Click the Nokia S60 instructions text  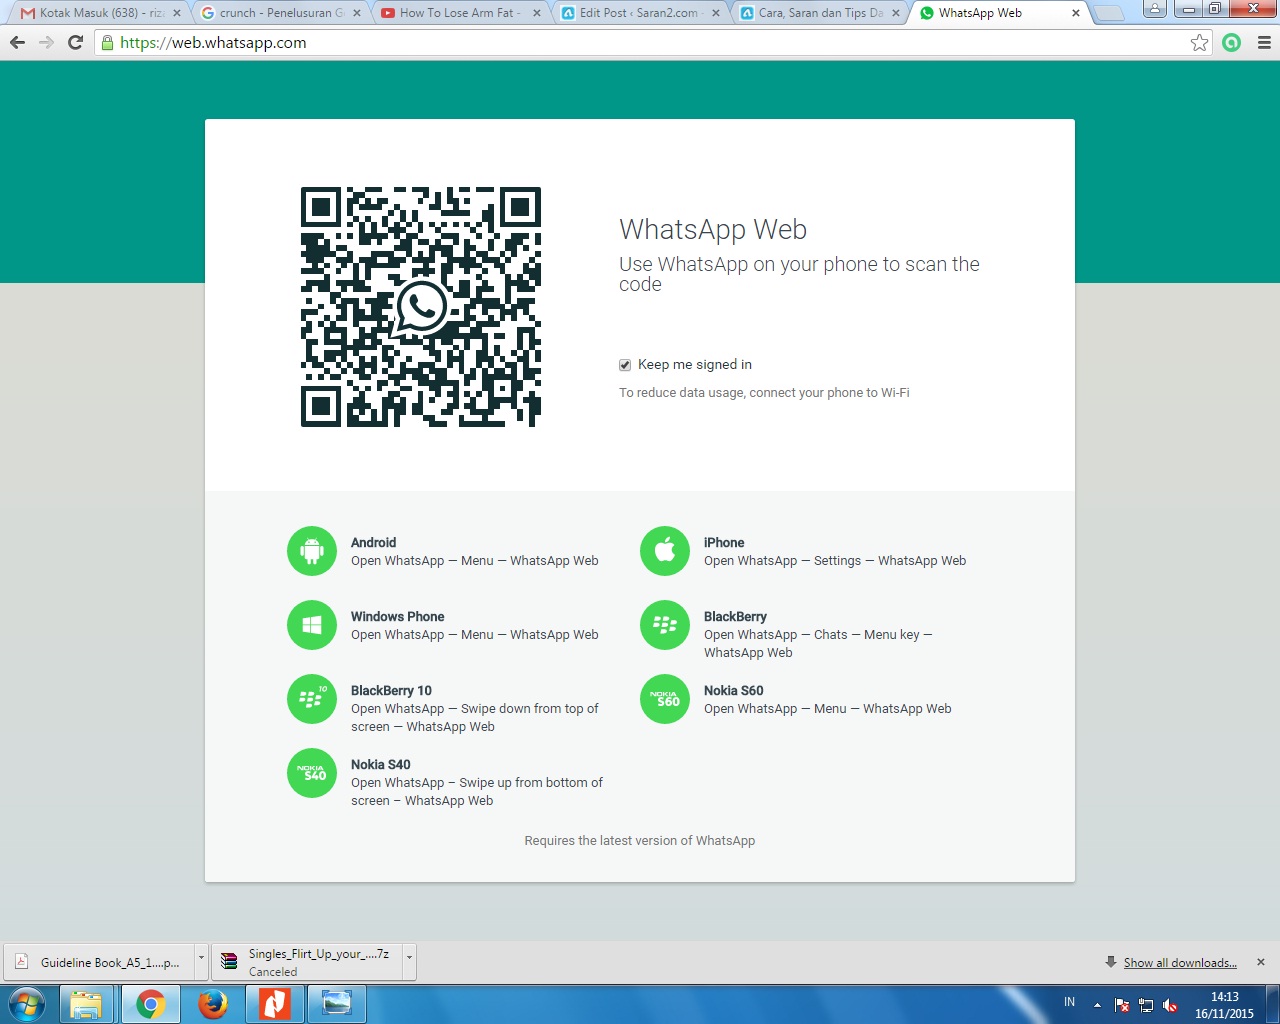[828, 709]
